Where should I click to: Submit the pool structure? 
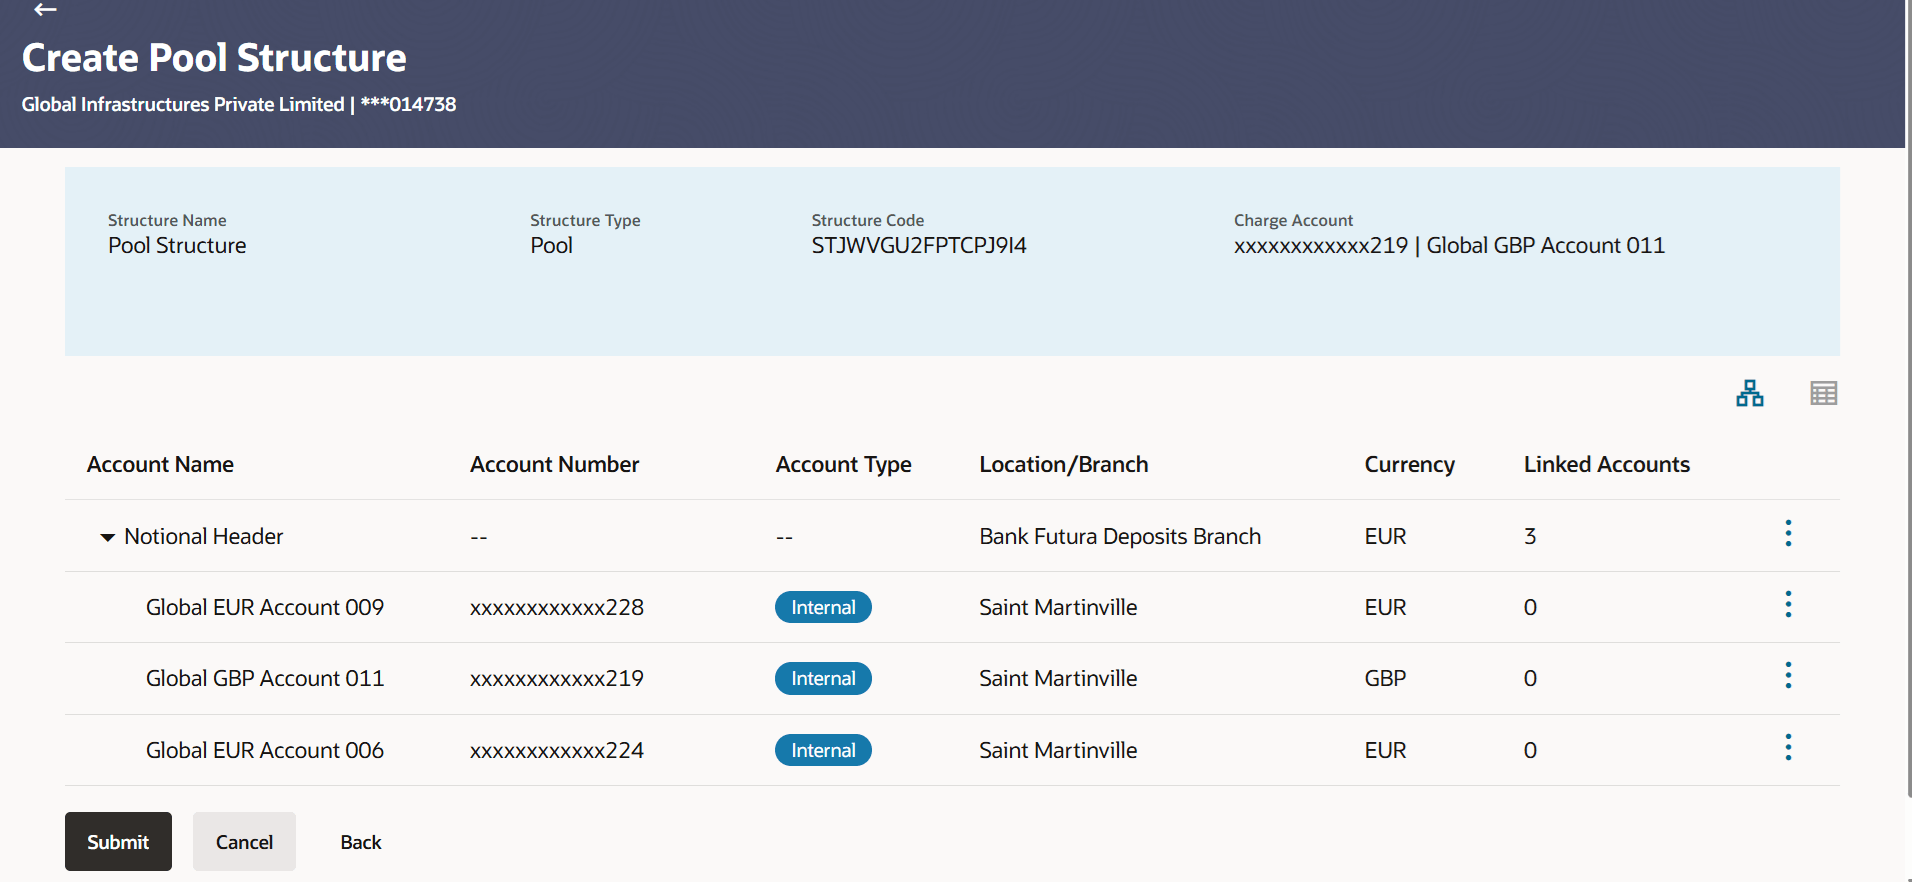click(118, 842)
